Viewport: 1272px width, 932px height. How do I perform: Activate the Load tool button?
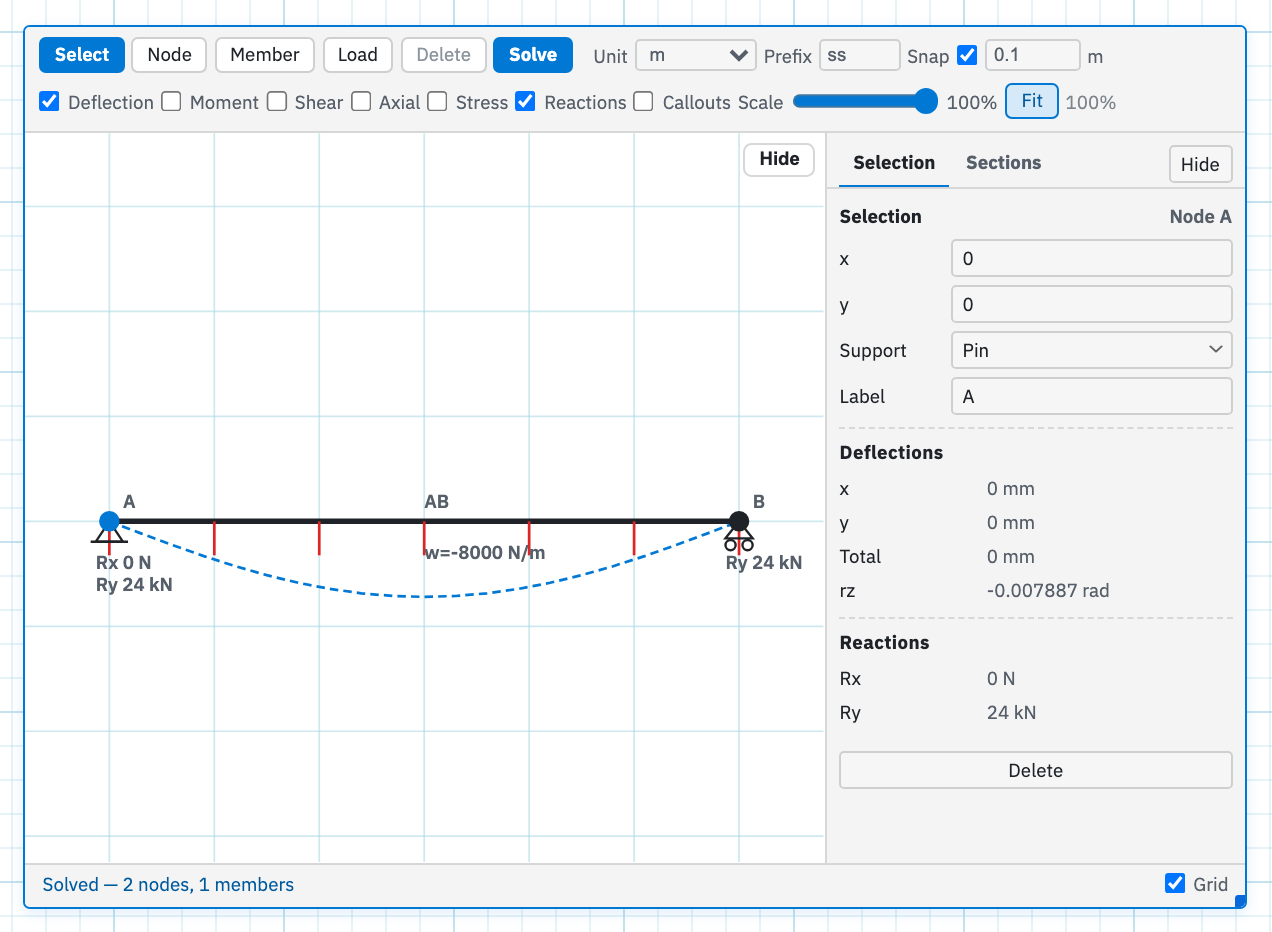pos(358,55)
